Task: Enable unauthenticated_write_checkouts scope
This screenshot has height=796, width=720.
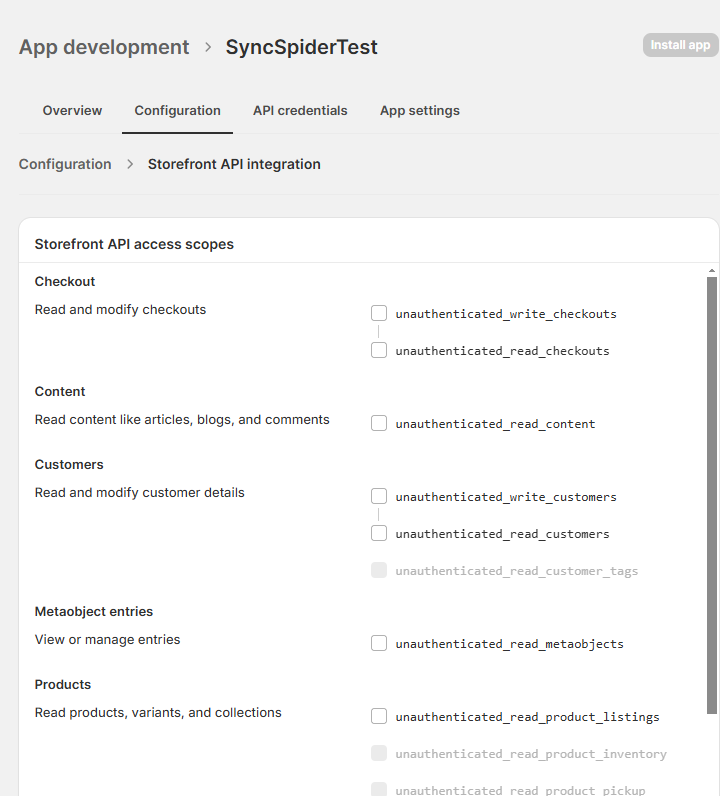Action: (379, 313)
